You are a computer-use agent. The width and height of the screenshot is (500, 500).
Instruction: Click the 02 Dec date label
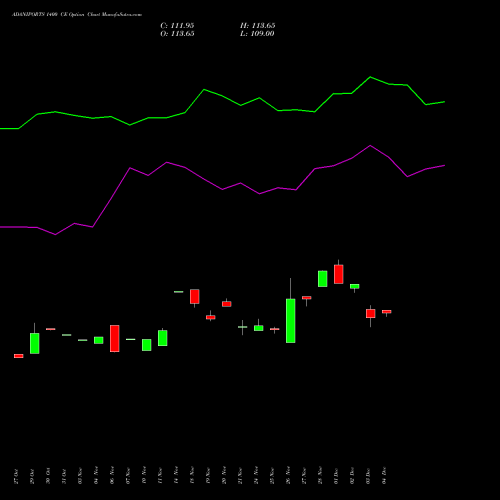[352, 476]
